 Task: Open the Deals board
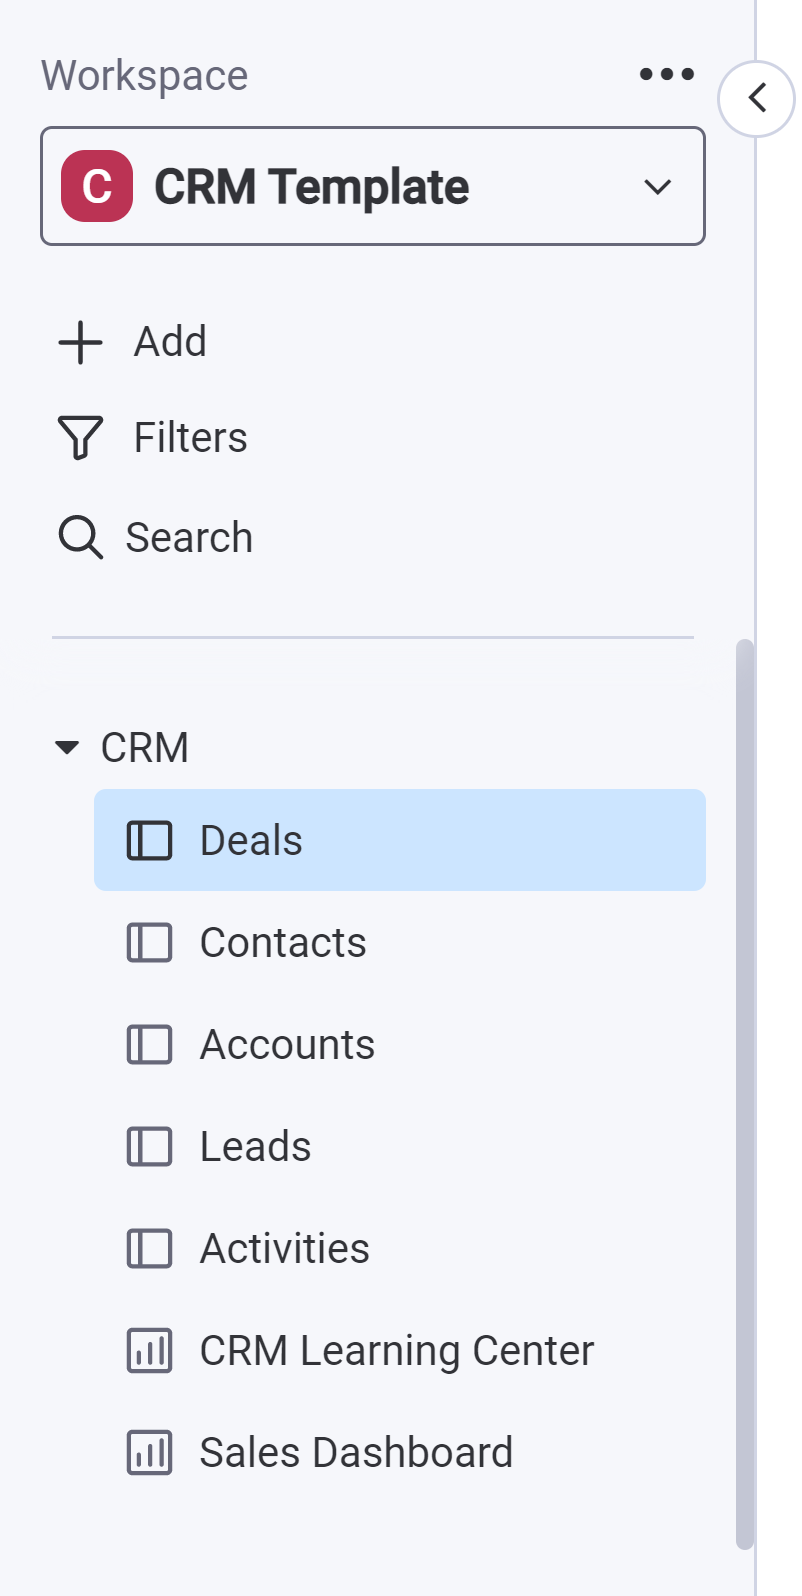coord(251,840)
